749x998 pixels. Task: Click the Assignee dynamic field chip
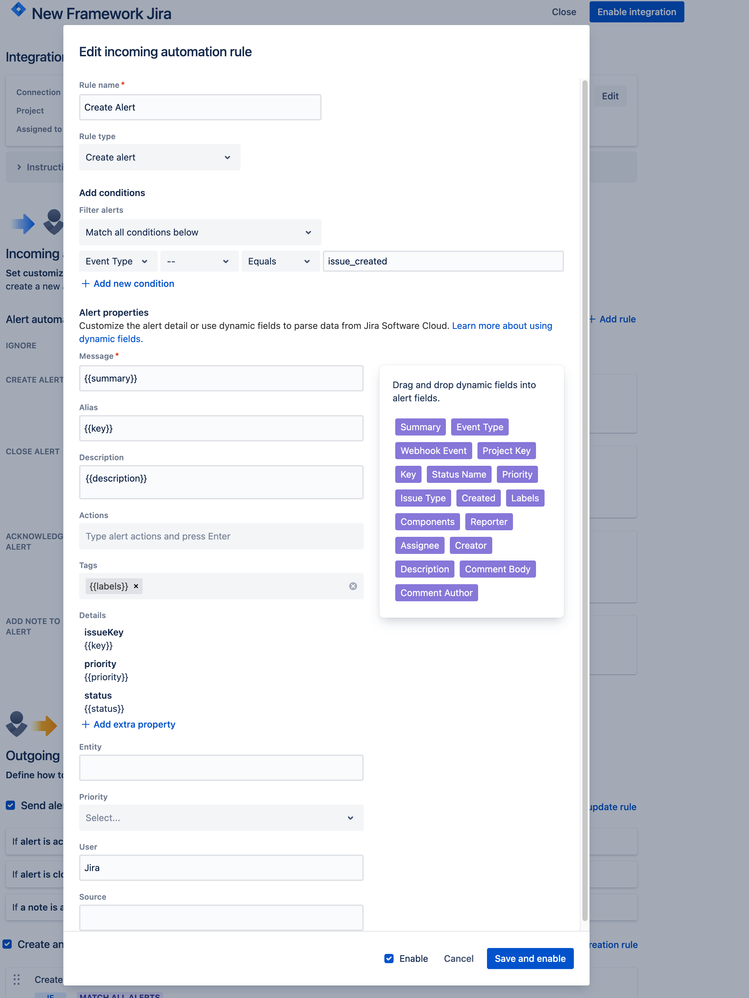coord(419,545)
